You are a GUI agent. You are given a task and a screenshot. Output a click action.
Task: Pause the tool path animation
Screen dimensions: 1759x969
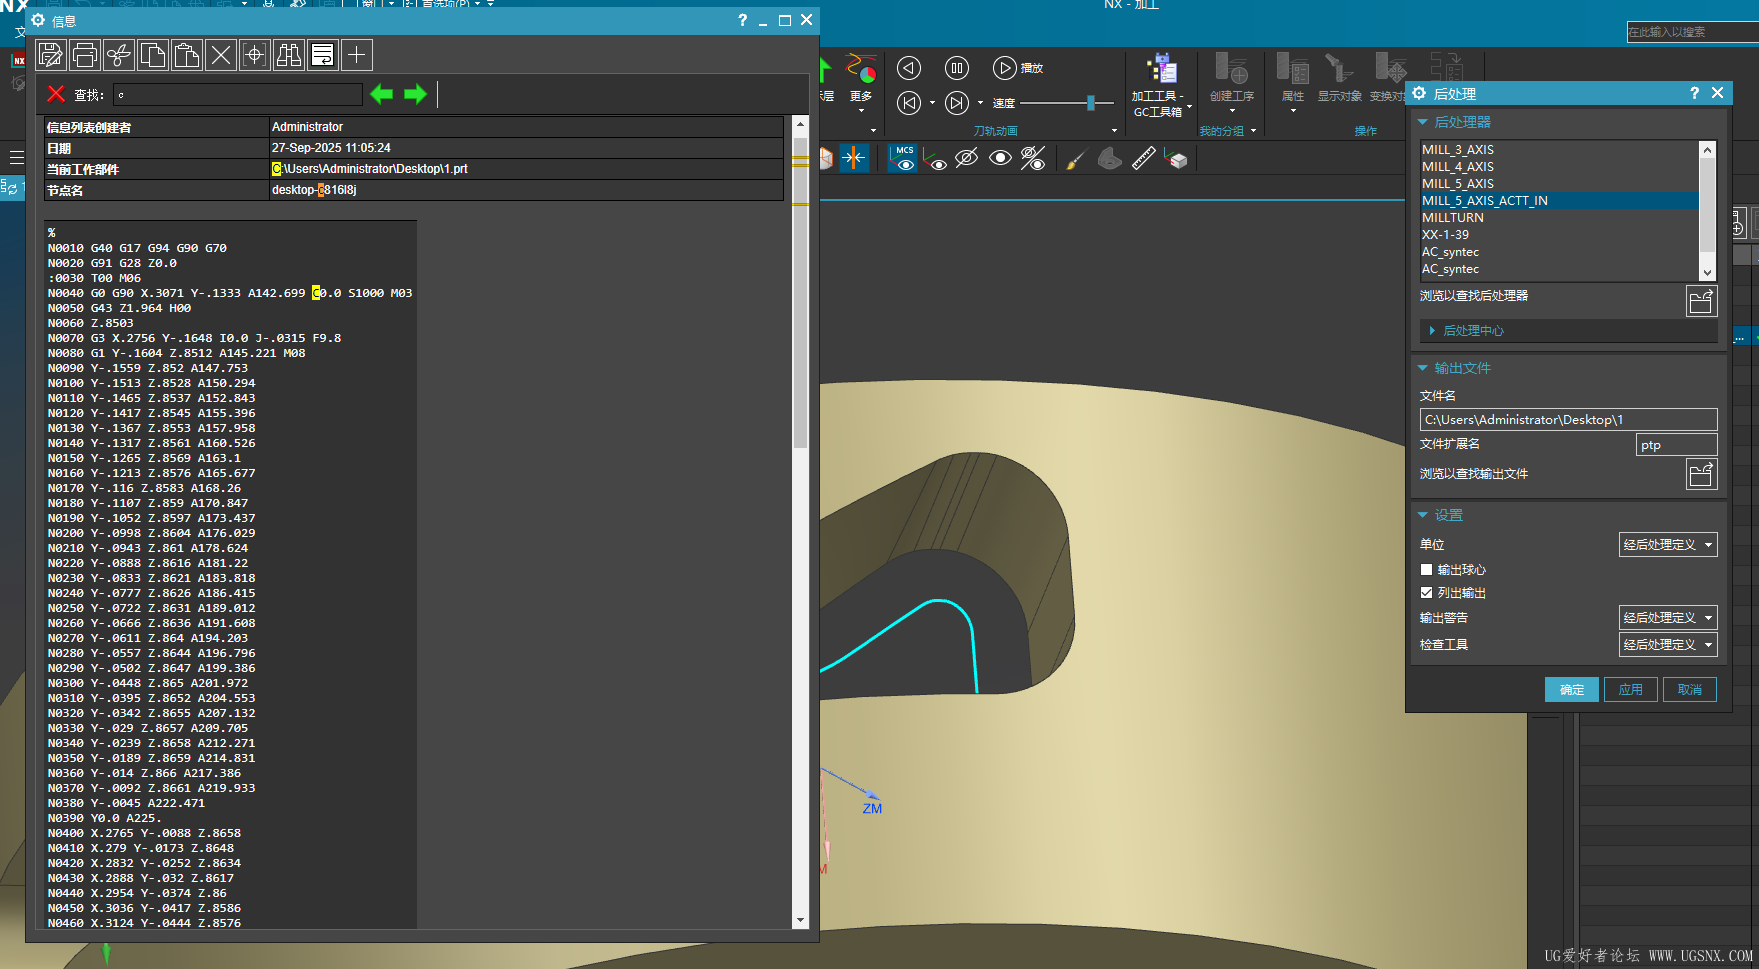click(957, 68)
